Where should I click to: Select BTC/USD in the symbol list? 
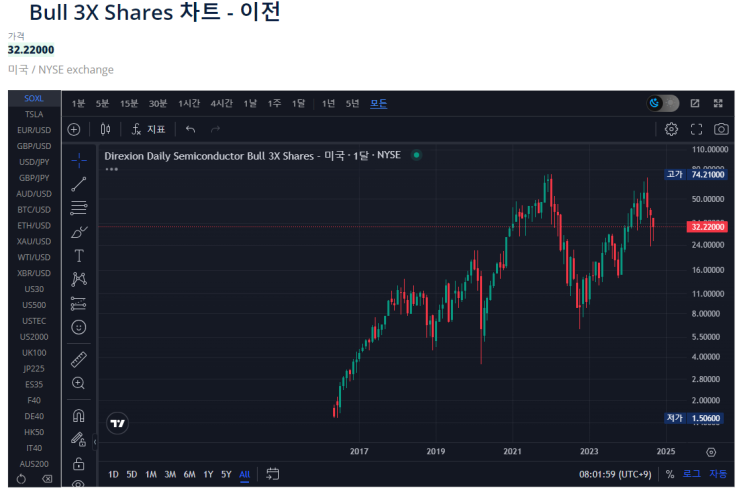tap(34, 210)
